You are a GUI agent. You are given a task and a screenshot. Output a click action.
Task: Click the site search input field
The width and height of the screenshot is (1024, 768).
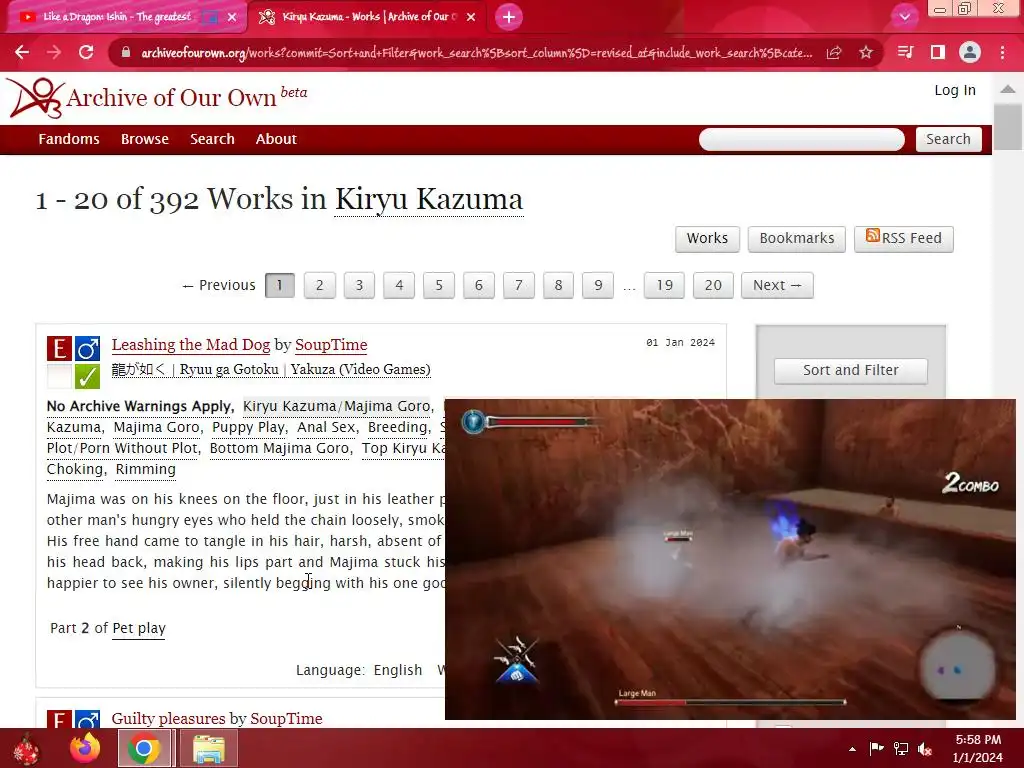point(801,139)
